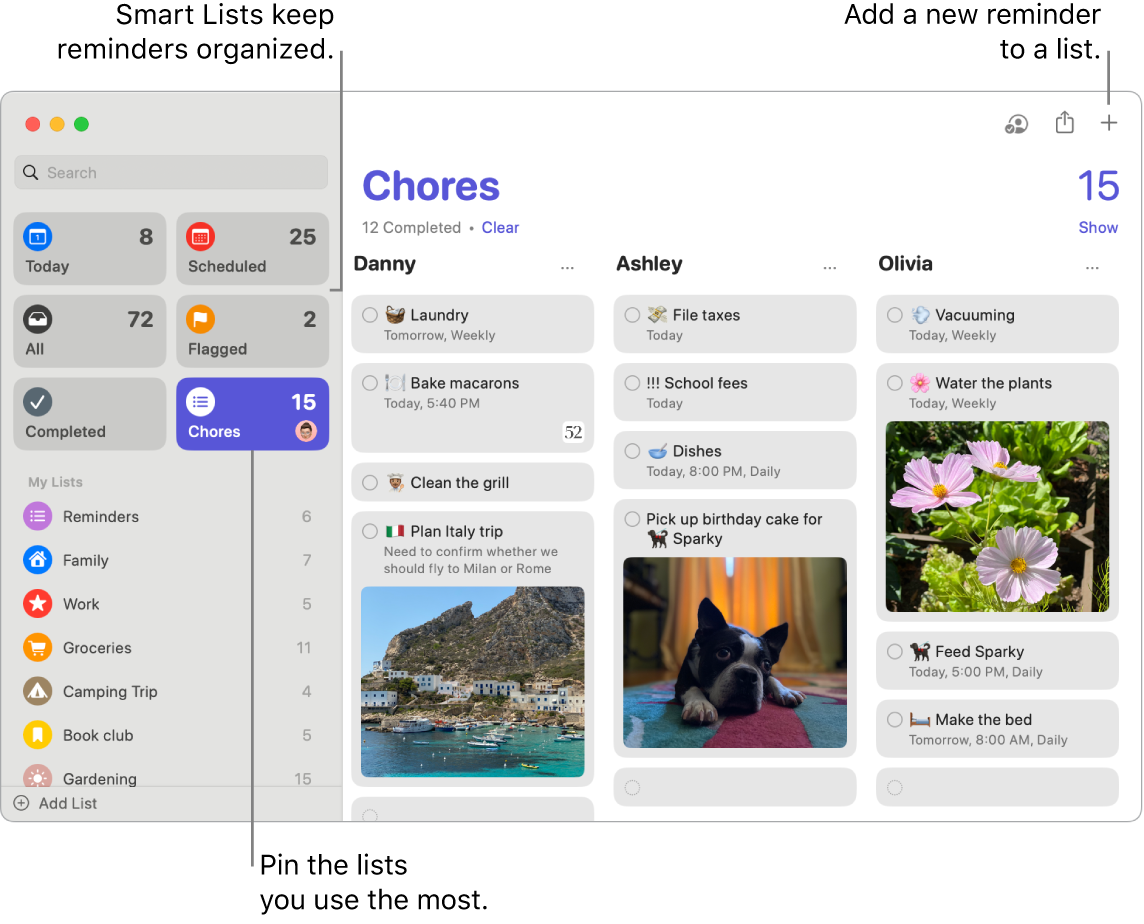Click Clear to remove completed reminders

click(x=500, y=227)
